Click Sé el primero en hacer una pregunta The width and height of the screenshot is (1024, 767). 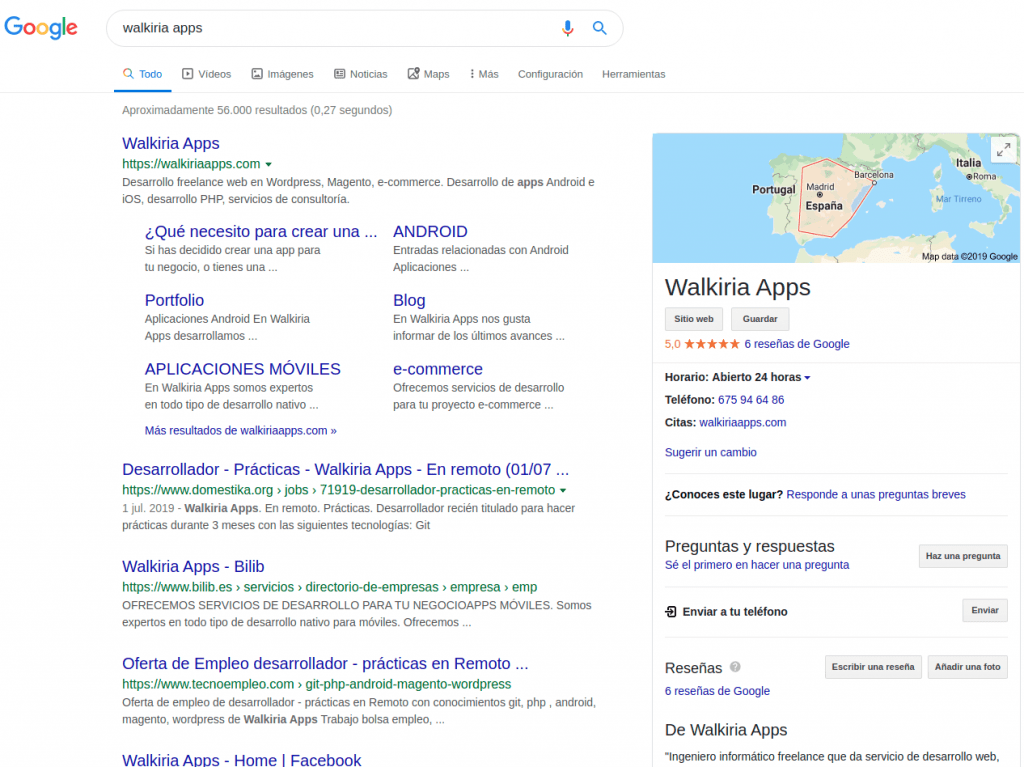(x=757, y=565)
